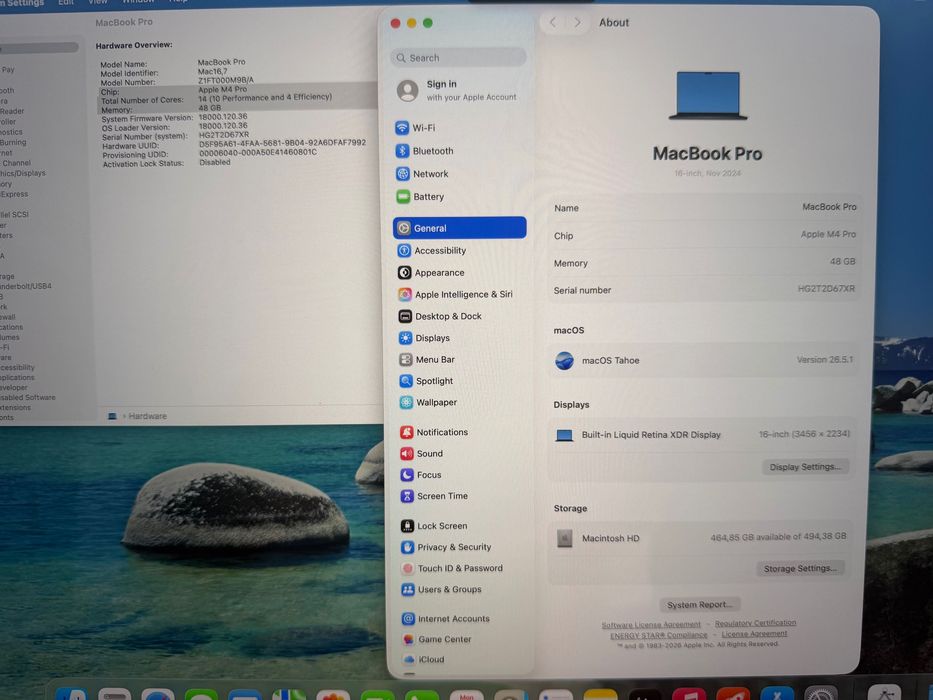The height and width of the screenshot is (700, 933).
Task: Click the System Report button
Action: [699, 605]
